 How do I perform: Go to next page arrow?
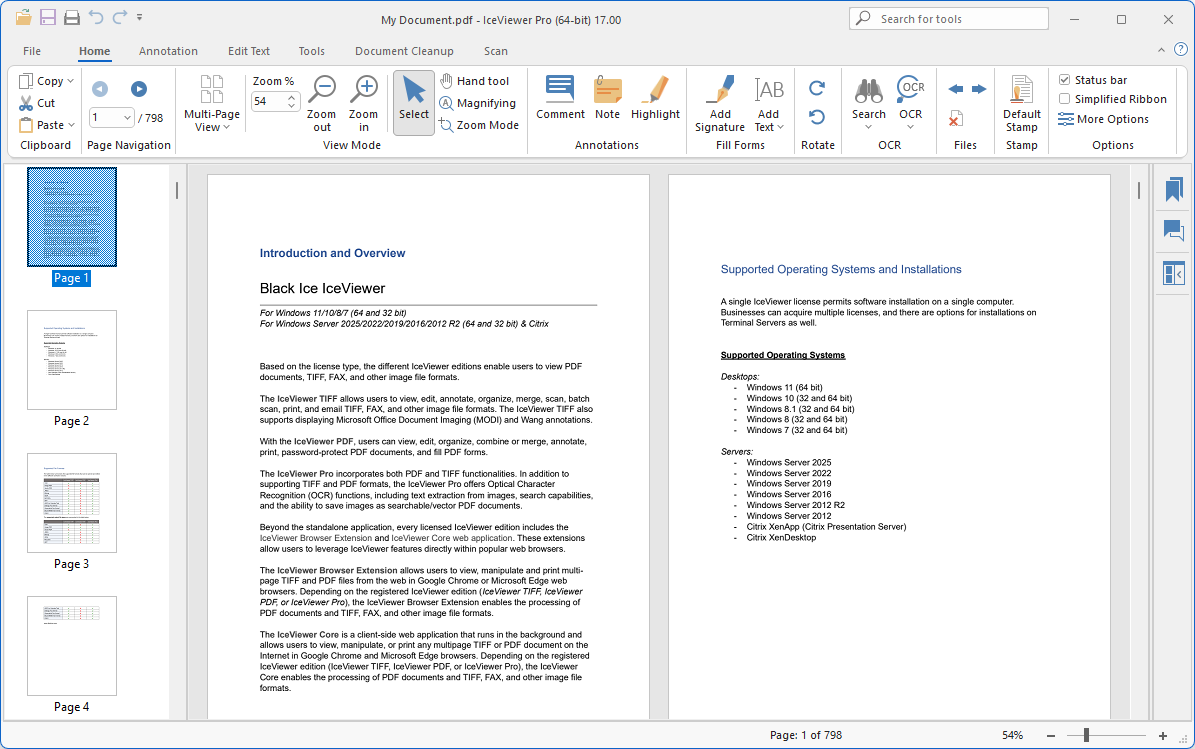click(139, 89)
